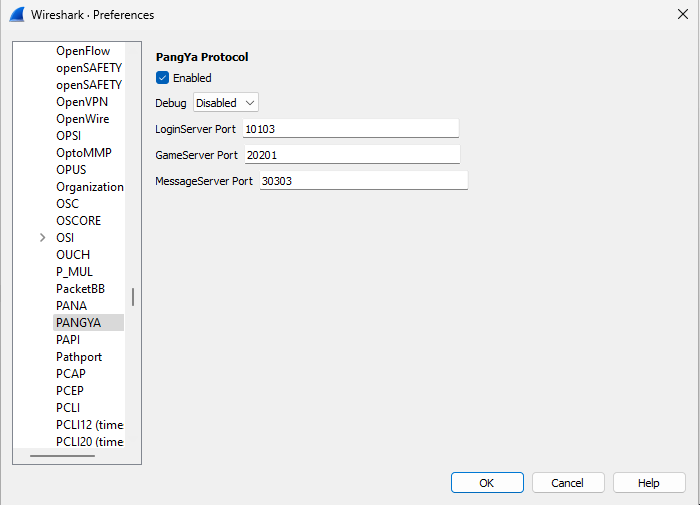Select OSCORE protocol entry

pos(79,221)
